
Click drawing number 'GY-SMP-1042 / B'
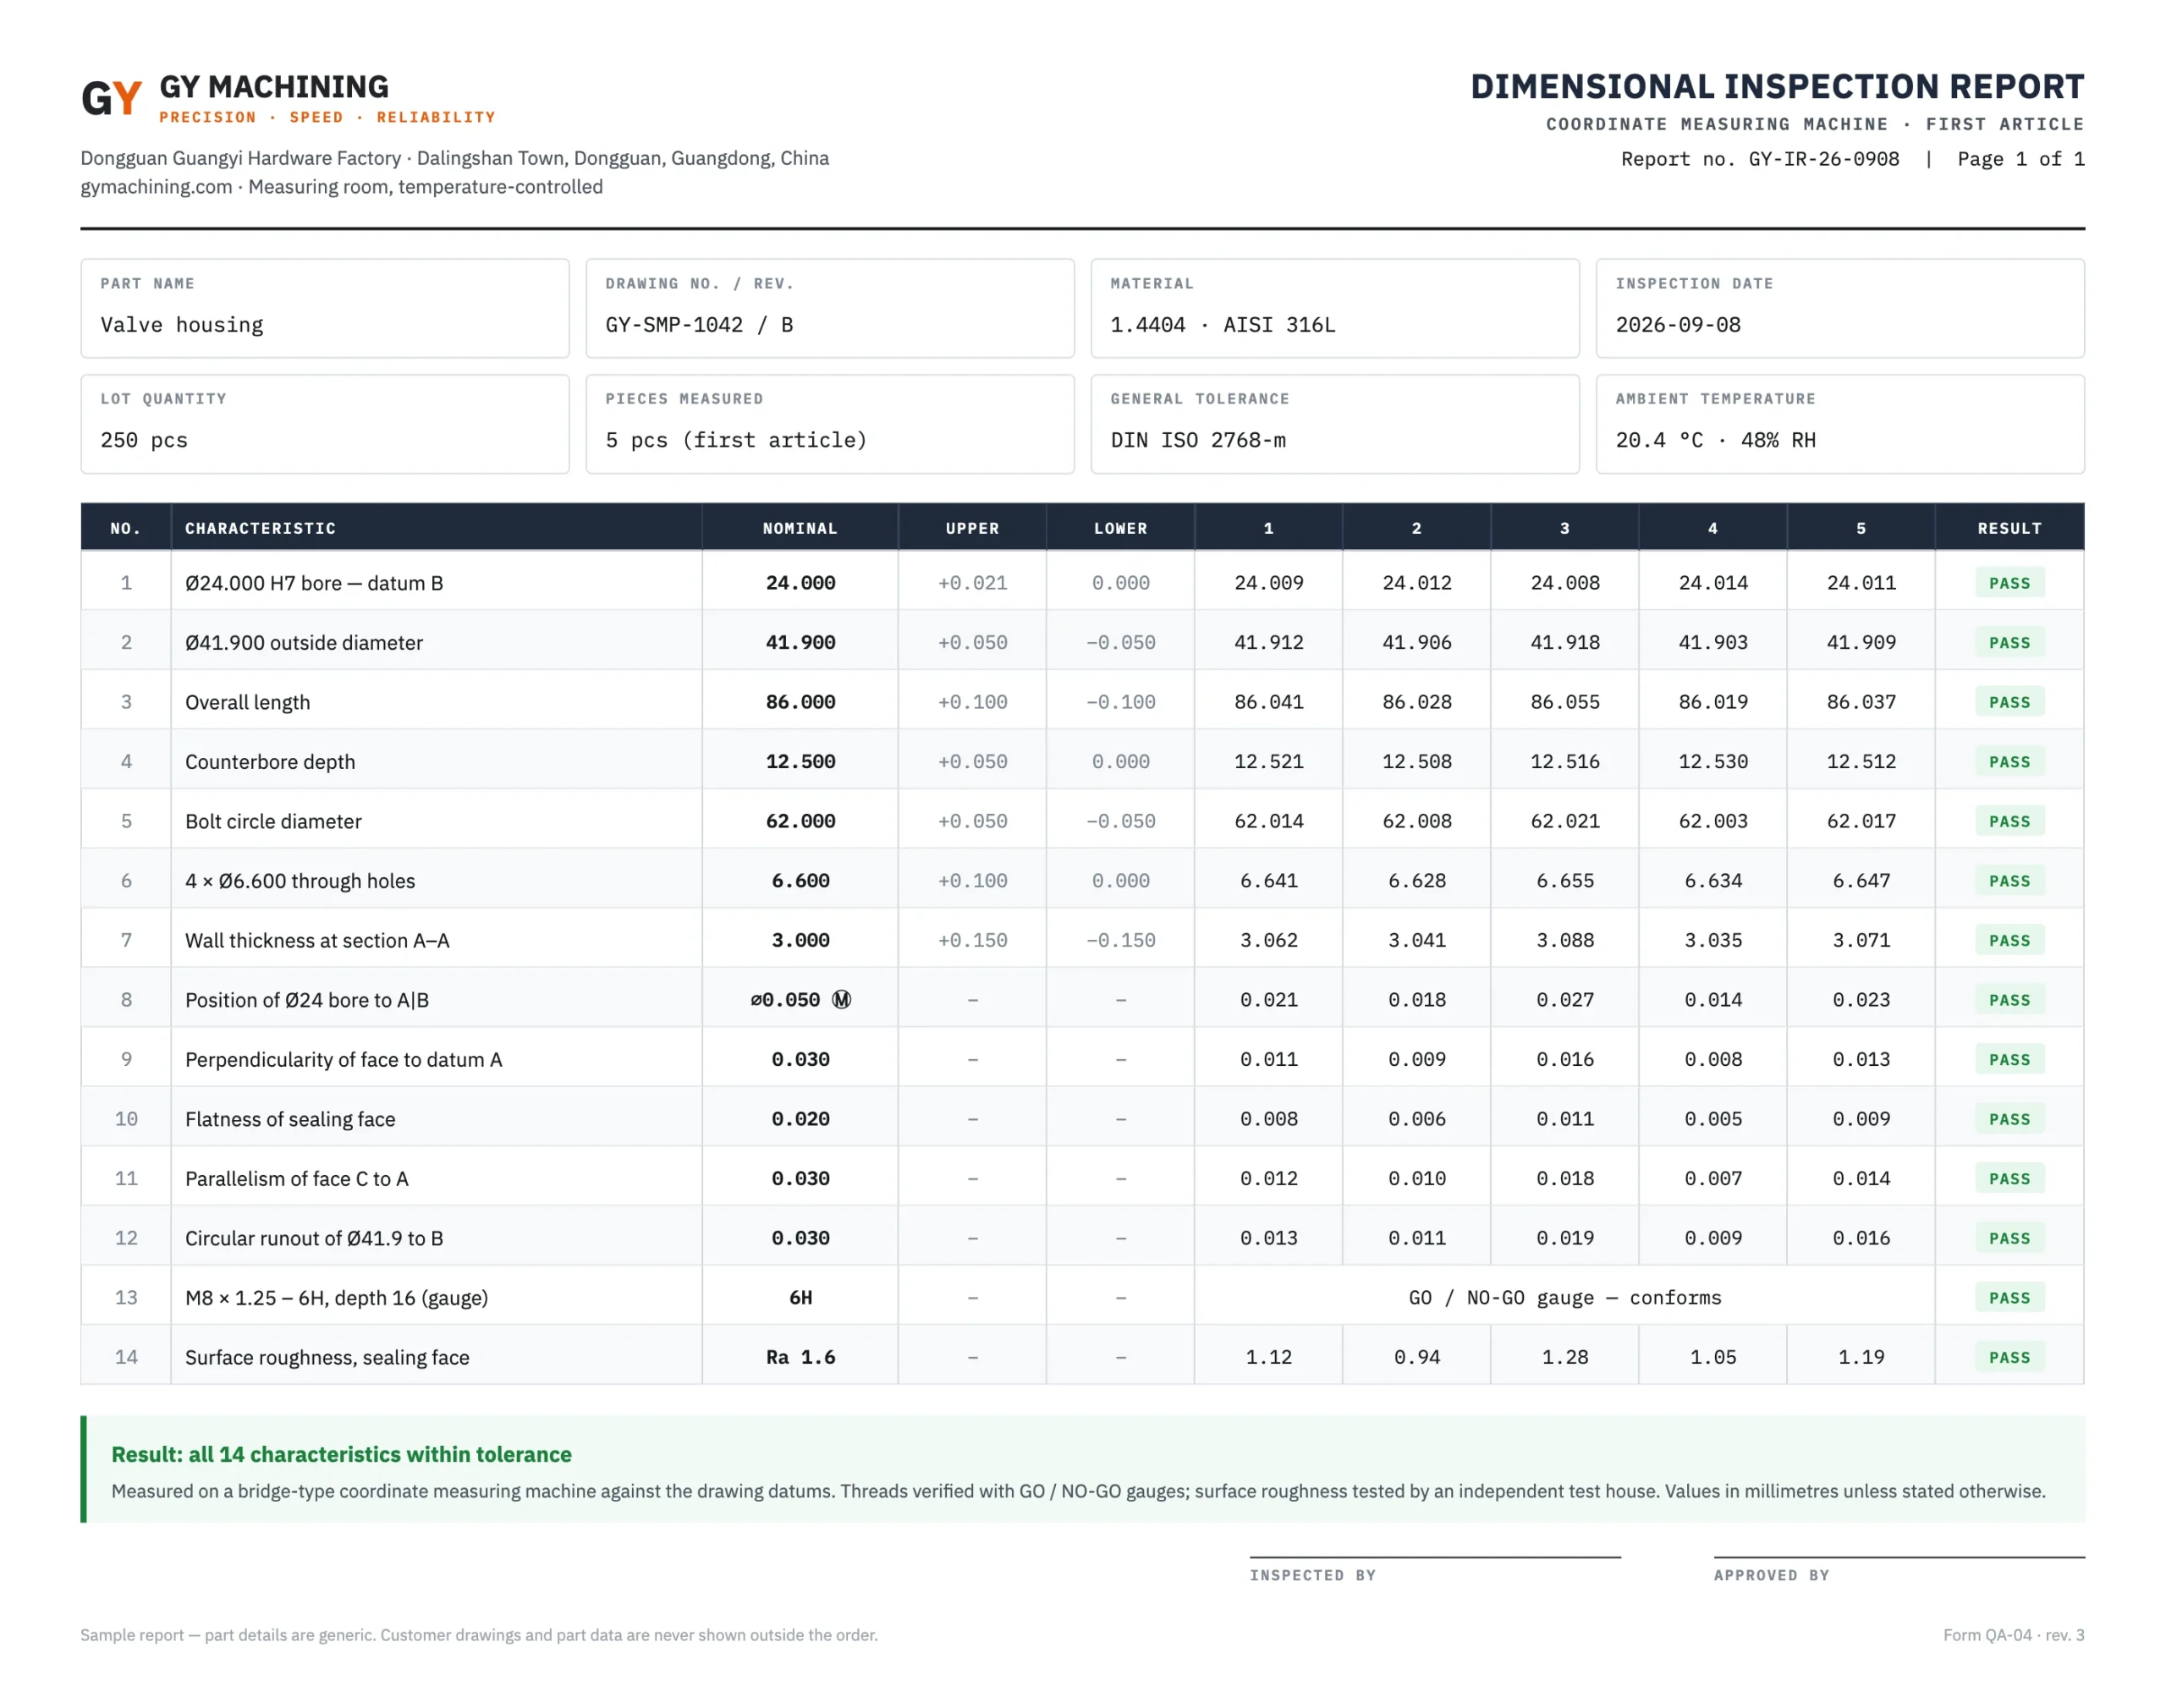click(699, 325)
